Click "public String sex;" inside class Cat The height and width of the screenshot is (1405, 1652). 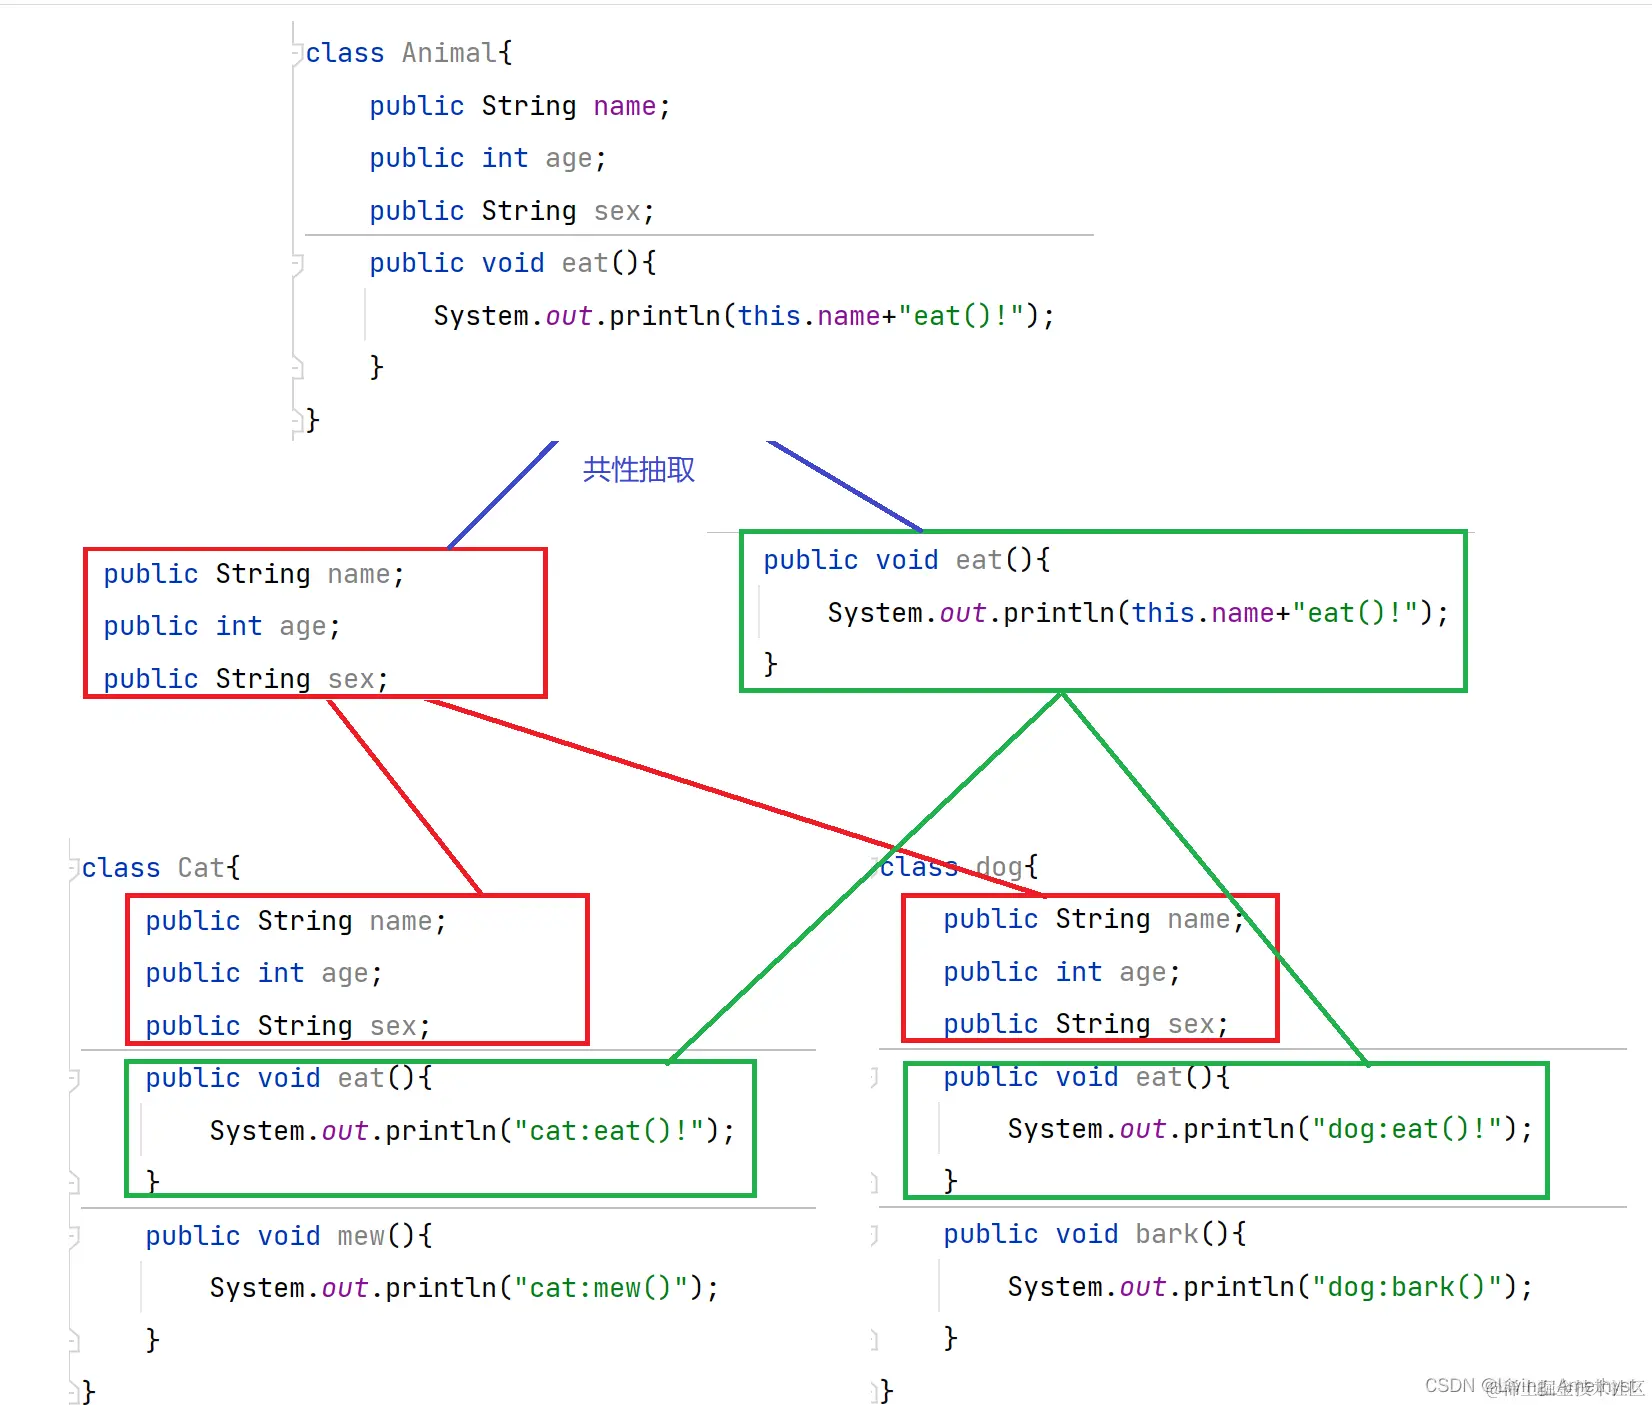coord(288,1026)
